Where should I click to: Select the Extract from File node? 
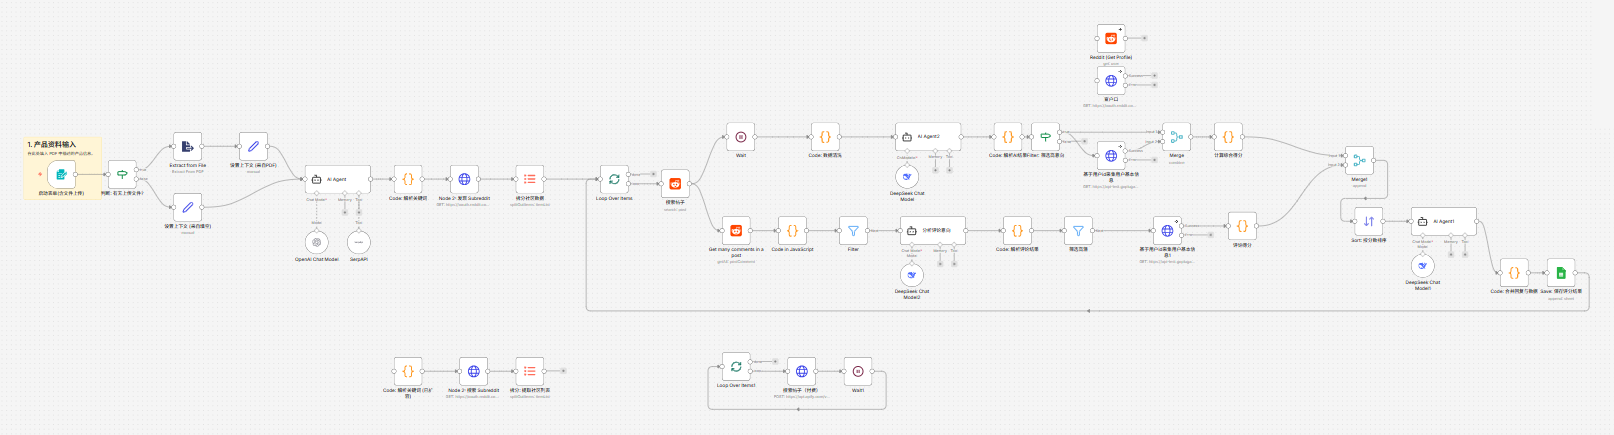click(x=187, y=146)
